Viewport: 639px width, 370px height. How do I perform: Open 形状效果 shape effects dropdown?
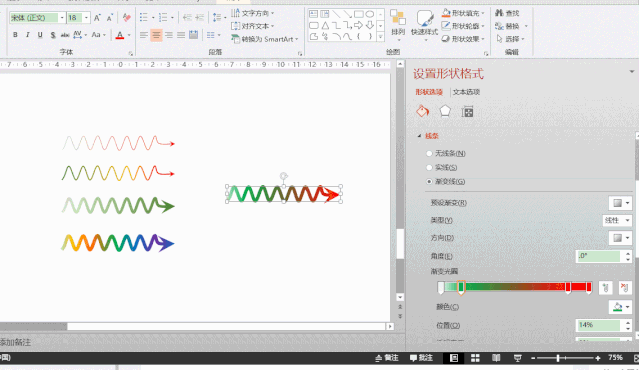[x=463, y=39]
